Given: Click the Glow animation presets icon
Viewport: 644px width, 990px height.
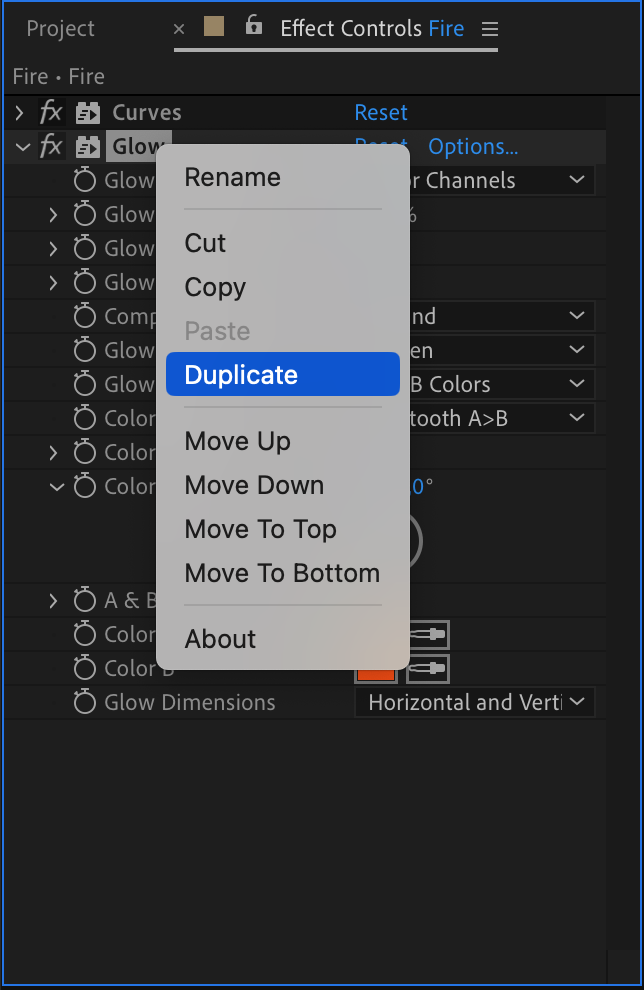Looking at the screenshot, I should tap(88, 147).
